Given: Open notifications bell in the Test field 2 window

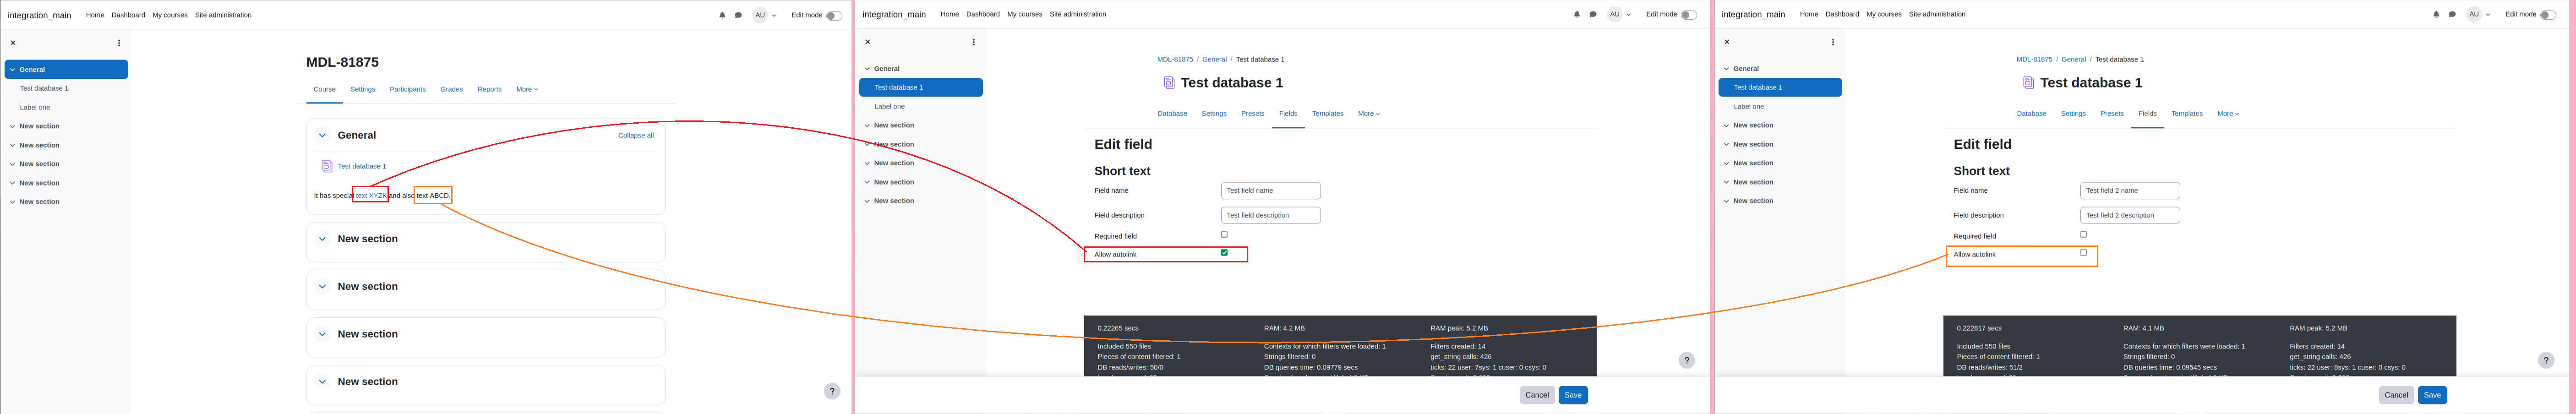Looking at the screenshot, I should [2436, 14].
